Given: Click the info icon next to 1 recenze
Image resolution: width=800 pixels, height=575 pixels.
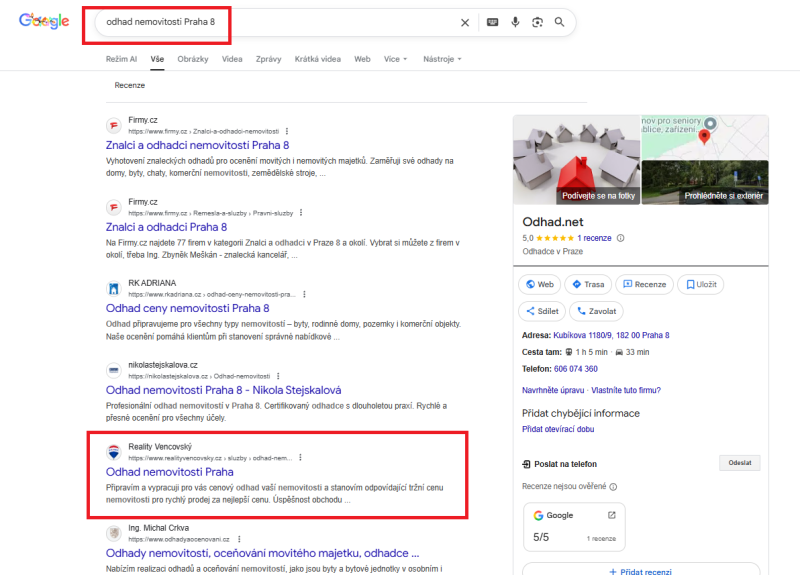Looking at the screenshot, I should pyautogui.click(x=621, y=238).
